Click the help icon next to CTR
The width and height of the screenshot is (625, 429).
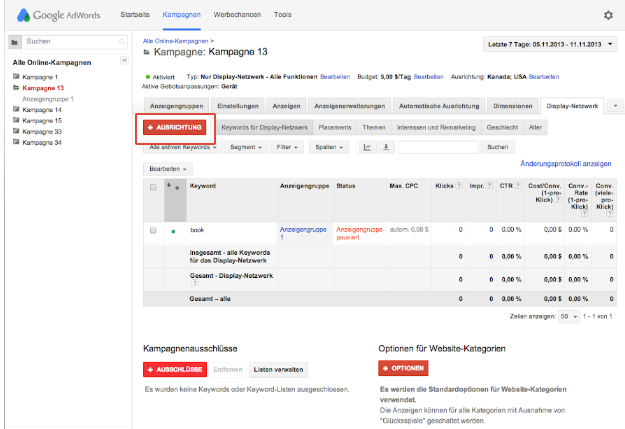click(518, 185)
